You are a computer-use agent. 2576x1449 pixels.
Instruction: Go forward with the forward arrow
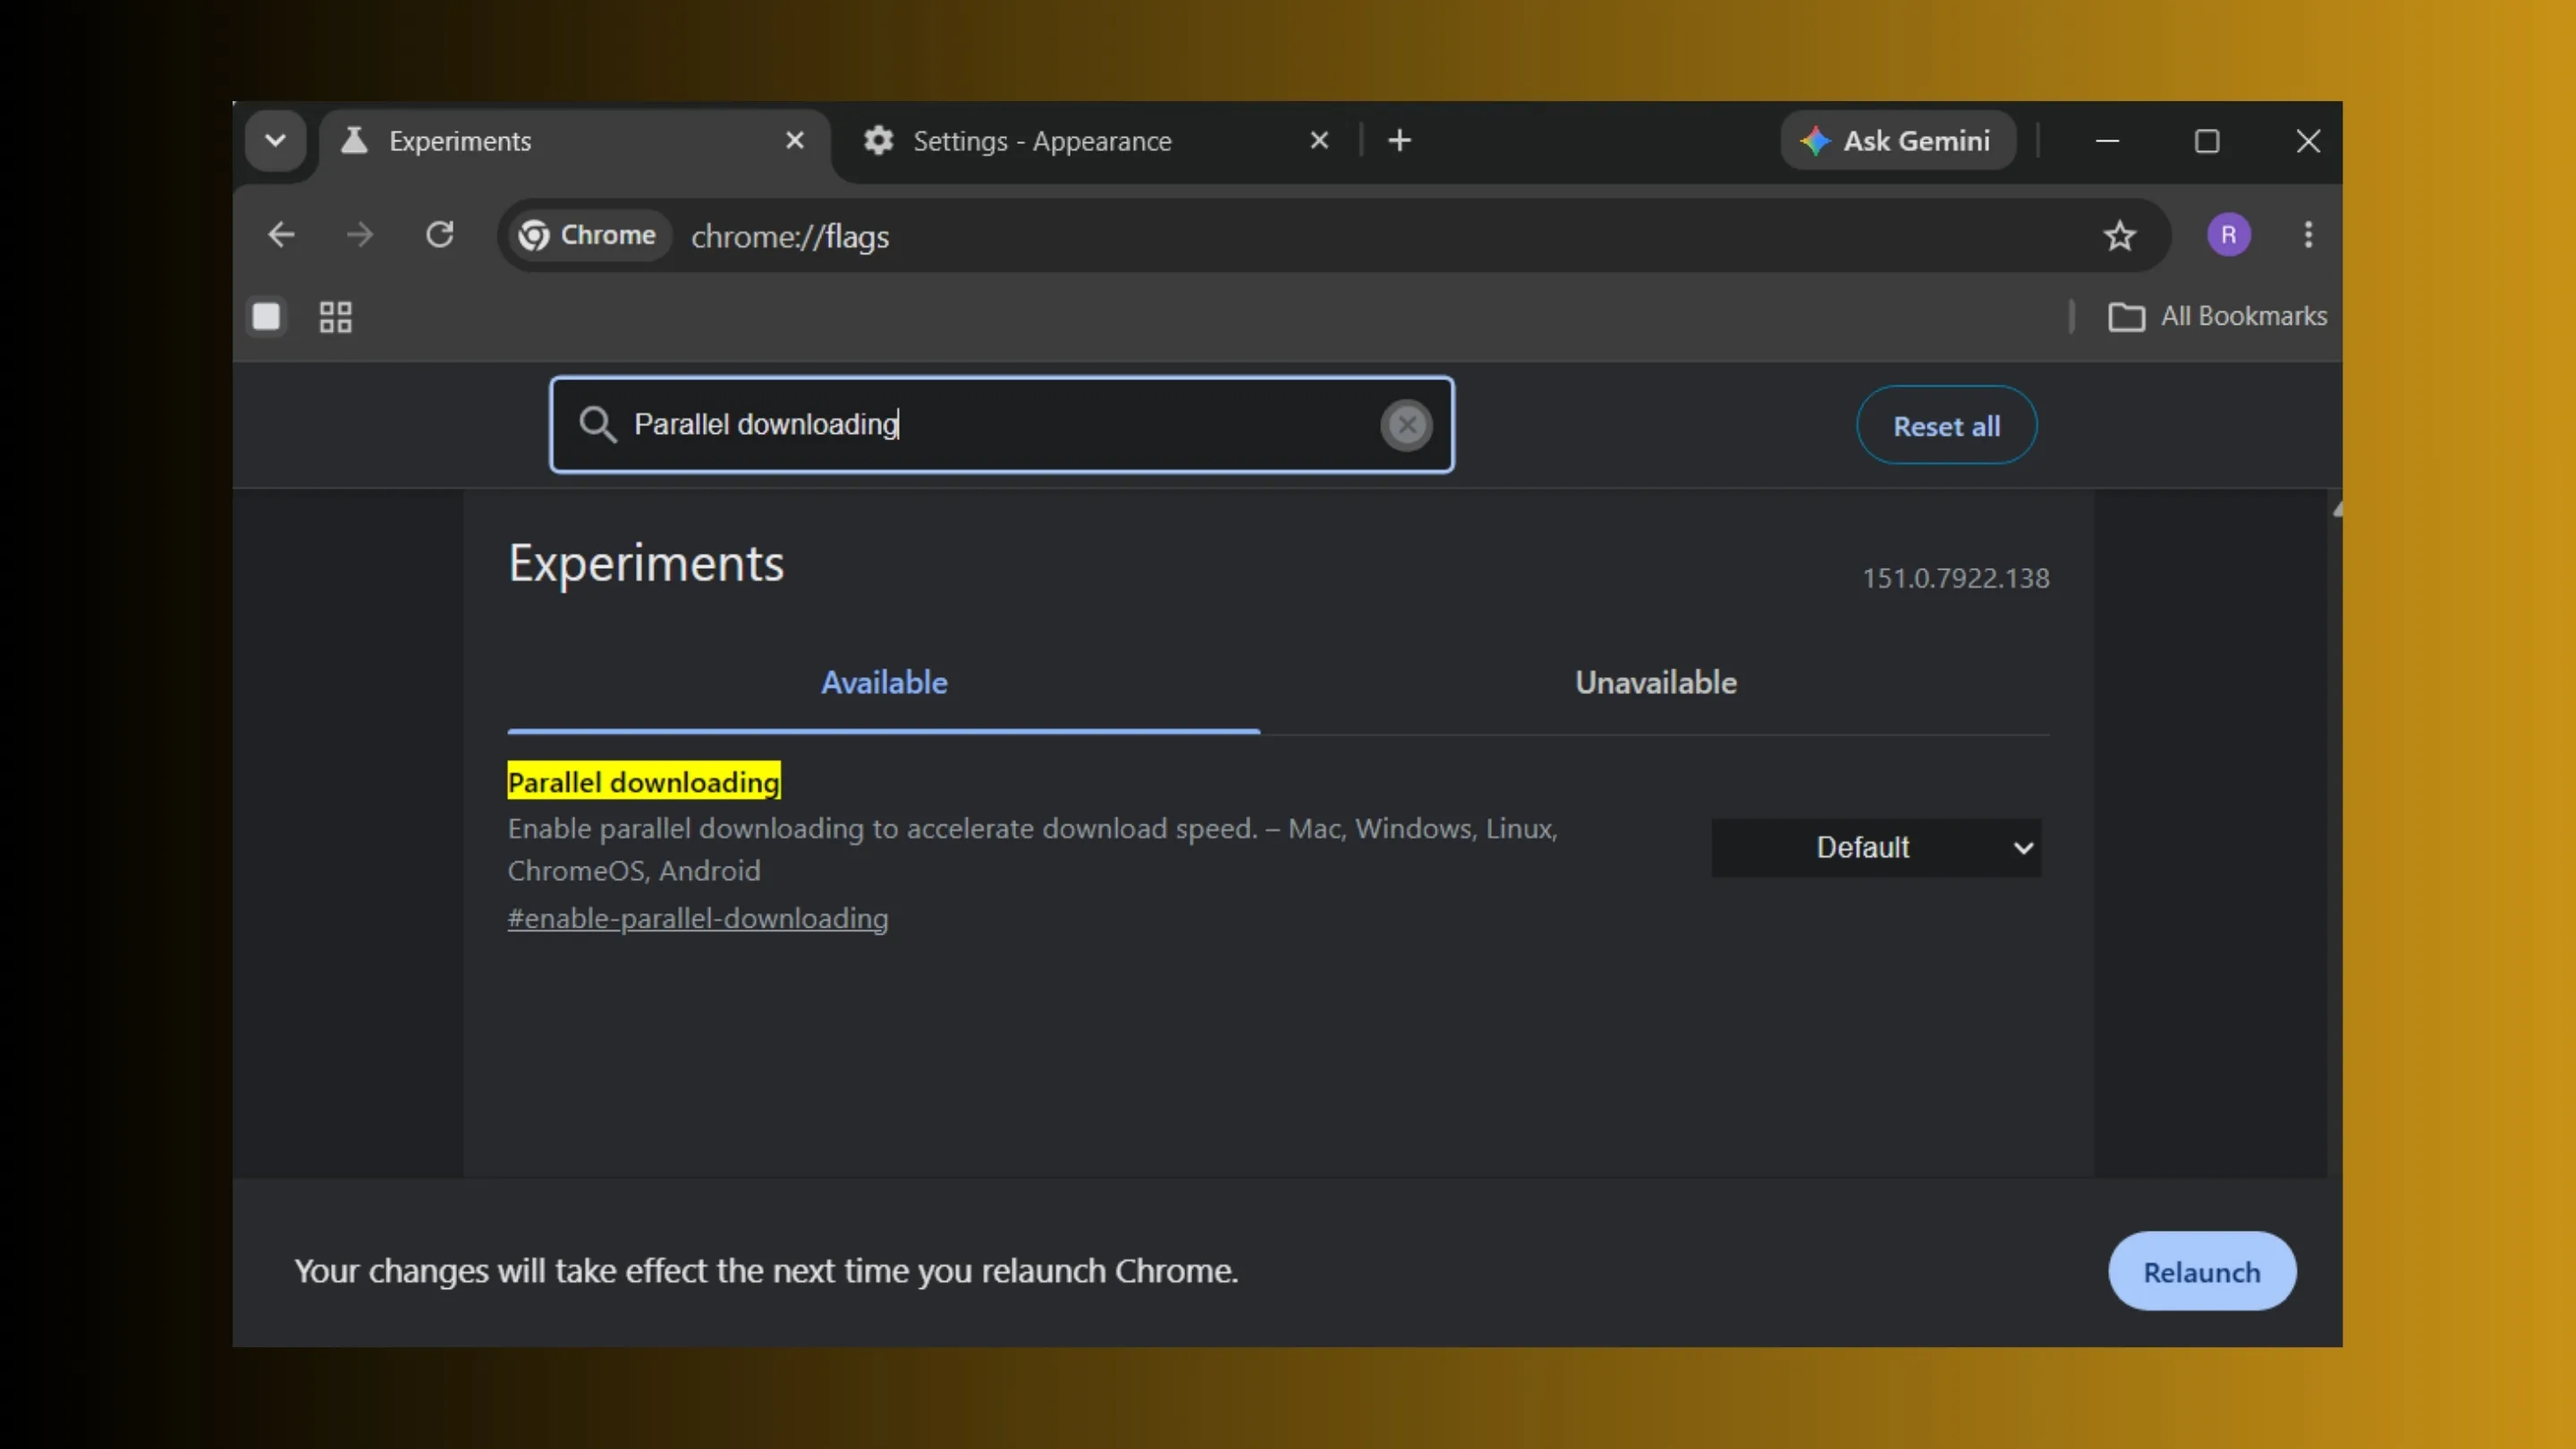(x=359, y=235)
